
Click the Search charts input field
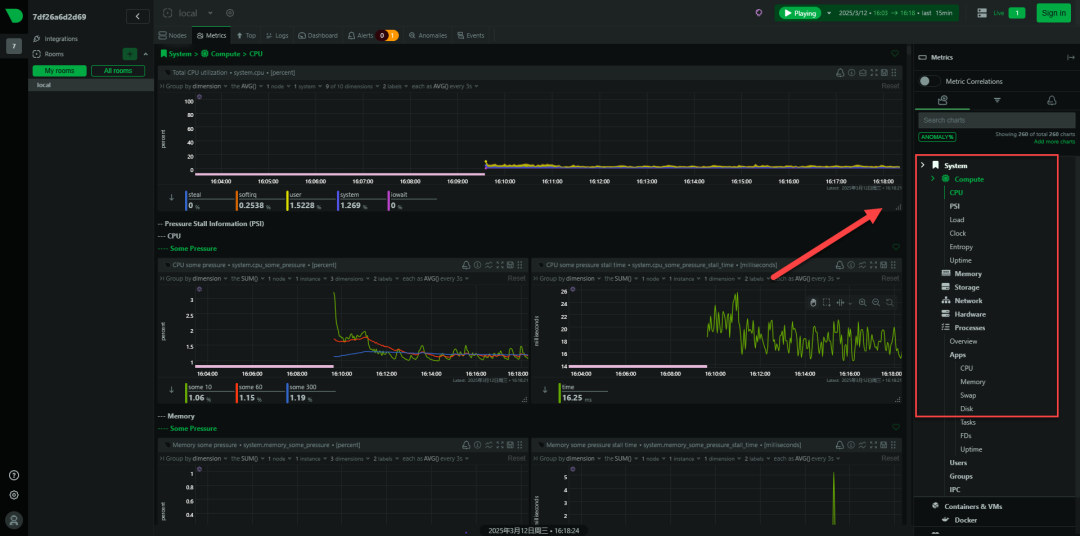pyautogui.click(x=997, y=121)
